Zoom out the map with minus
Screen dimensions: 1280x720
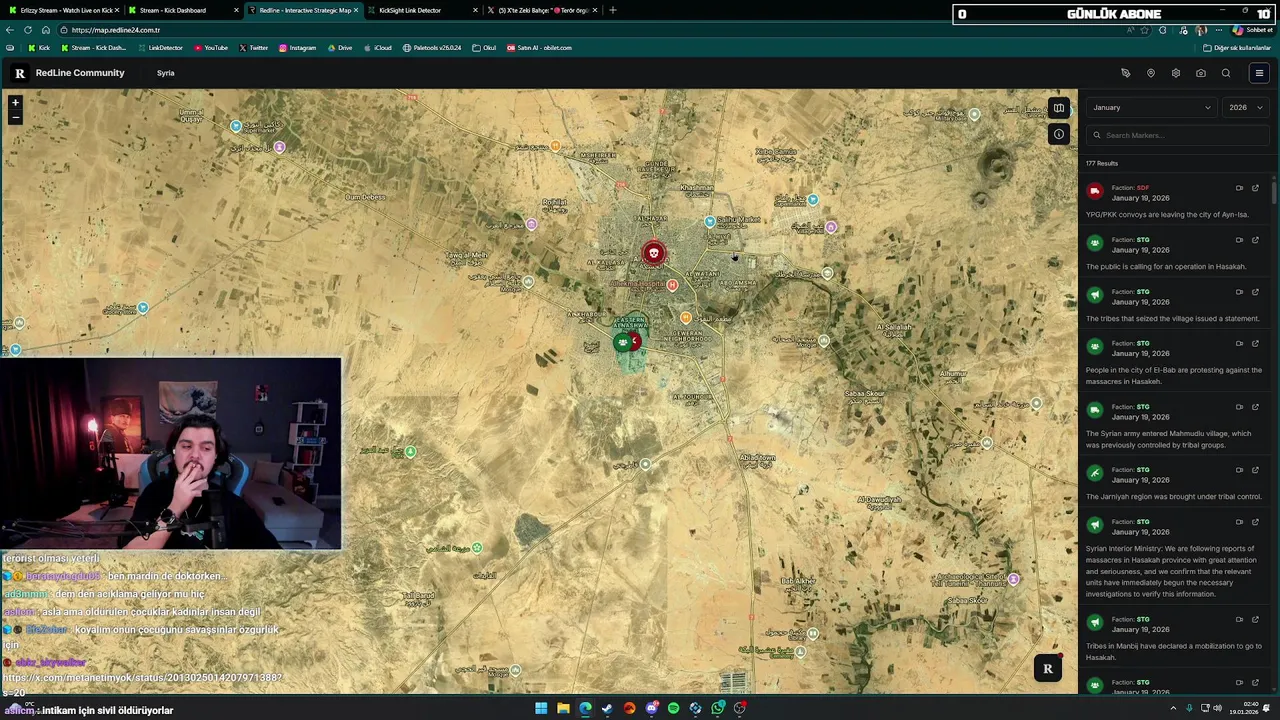coord(15,117)
